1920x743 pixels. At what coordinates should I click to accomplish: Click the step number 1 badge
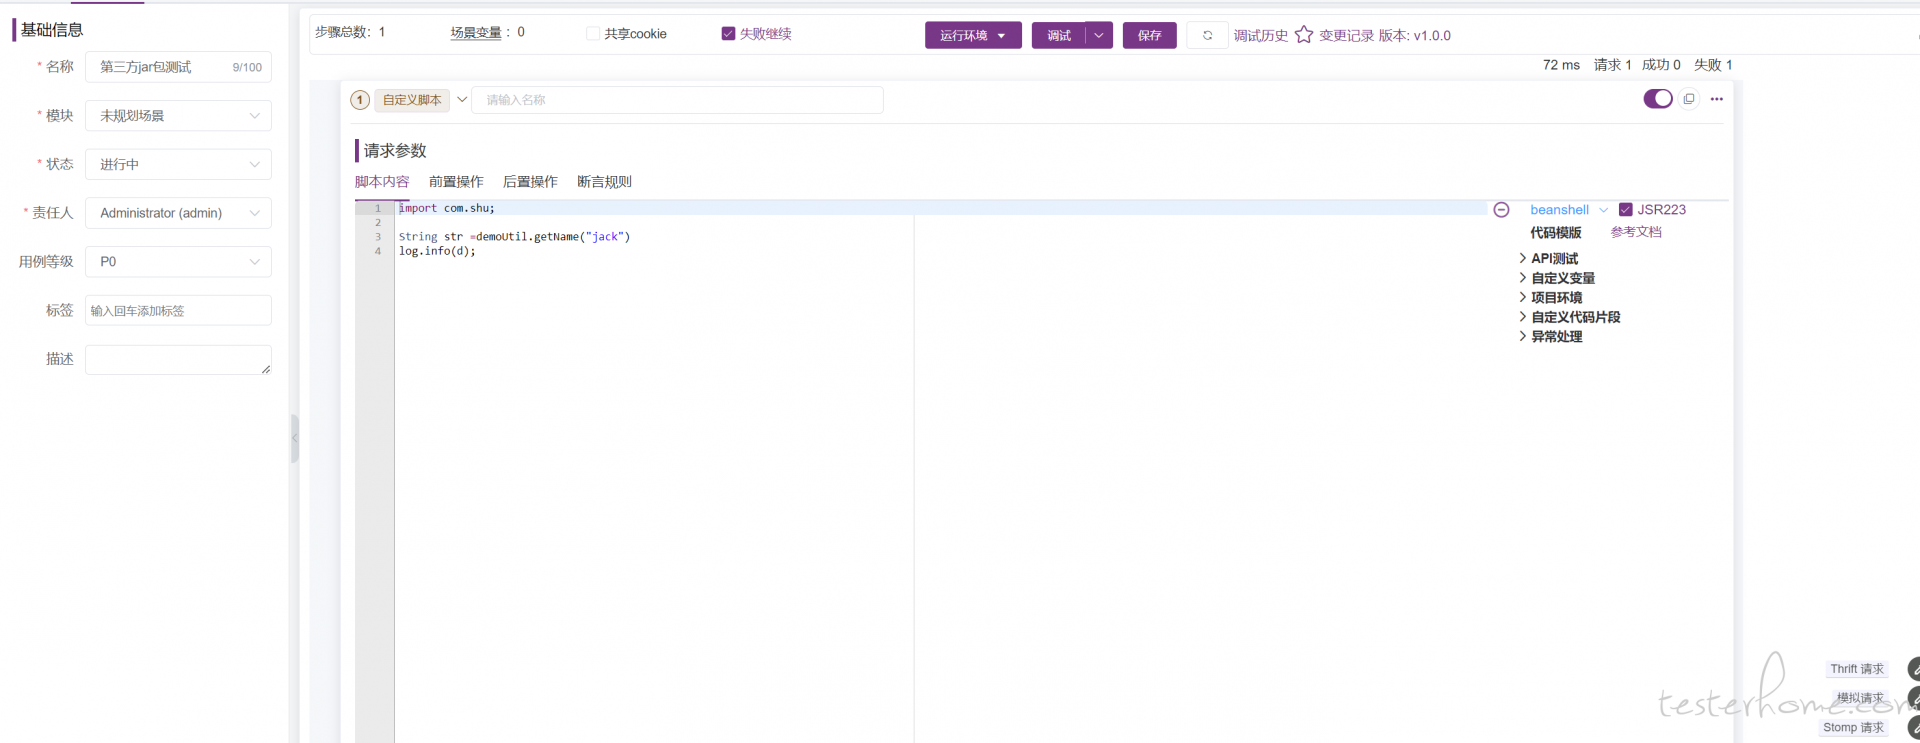pos(360,100)
